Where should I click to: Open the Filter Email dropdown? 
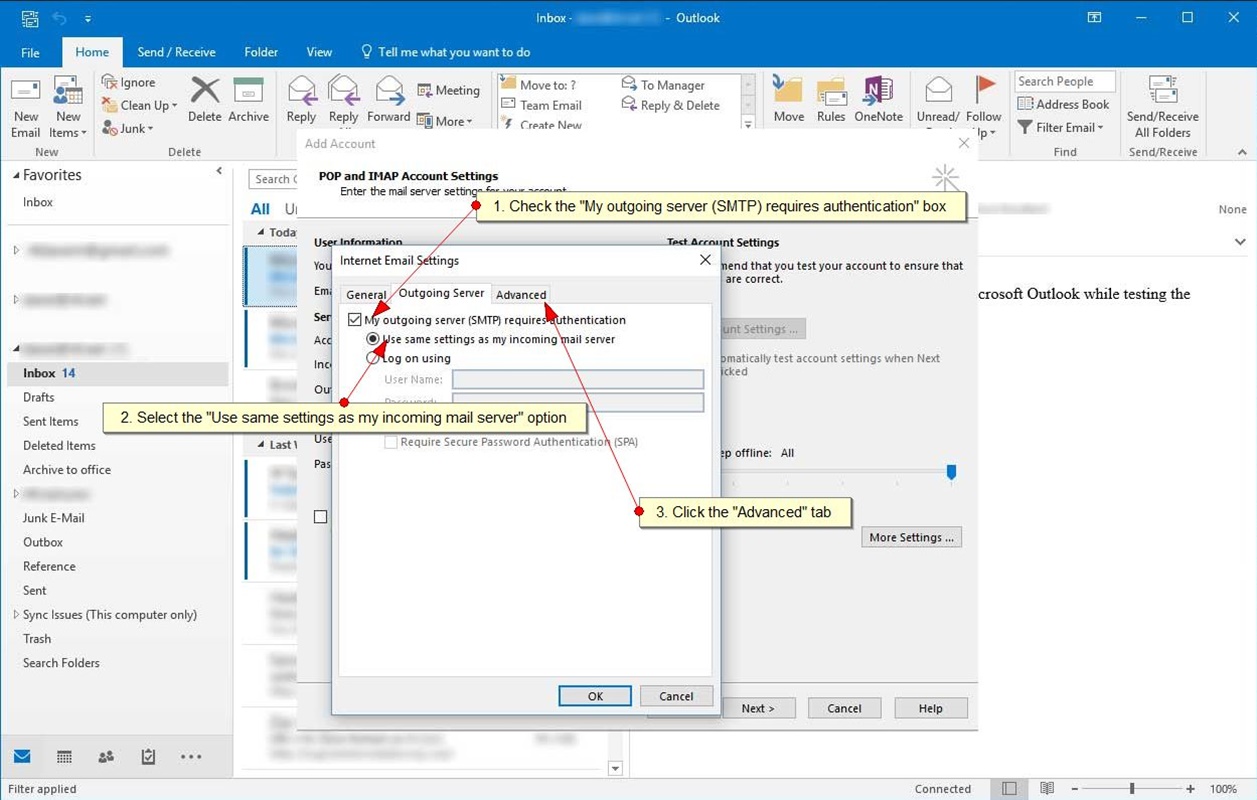[1061, 127]
